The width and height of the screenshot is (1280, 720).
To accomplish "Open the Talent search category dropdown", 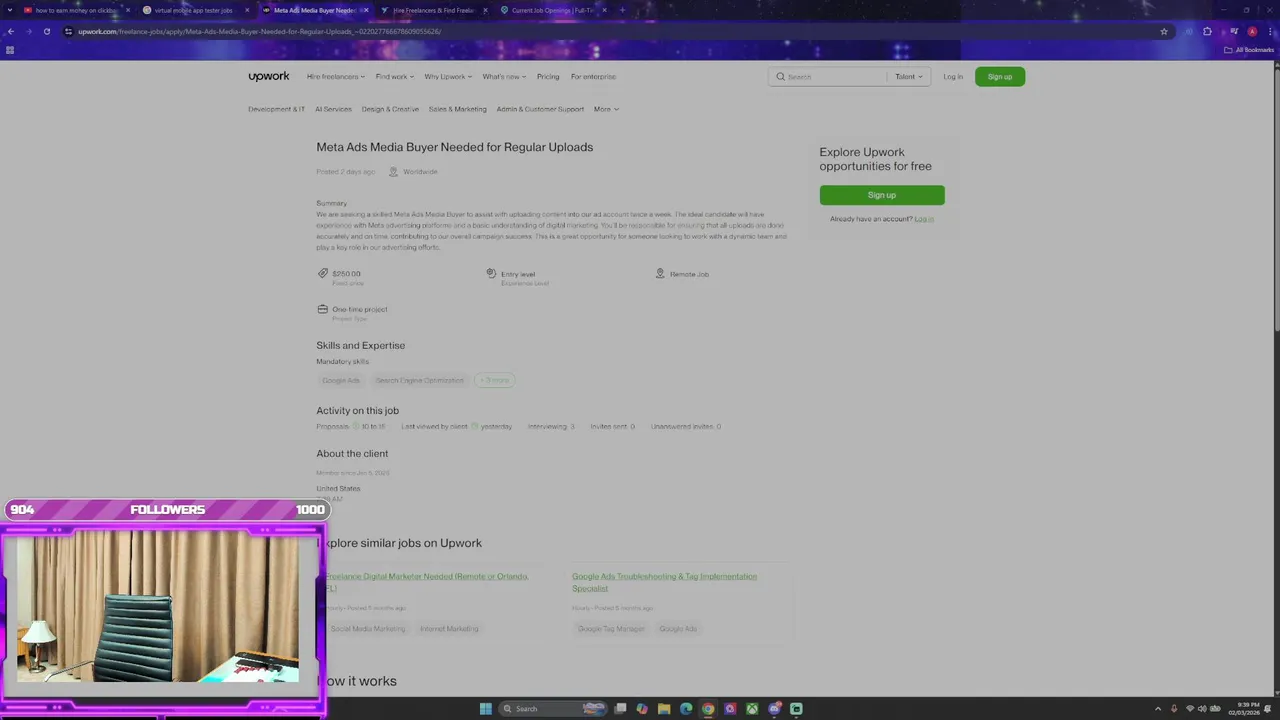I will click(x=909, y=77).
